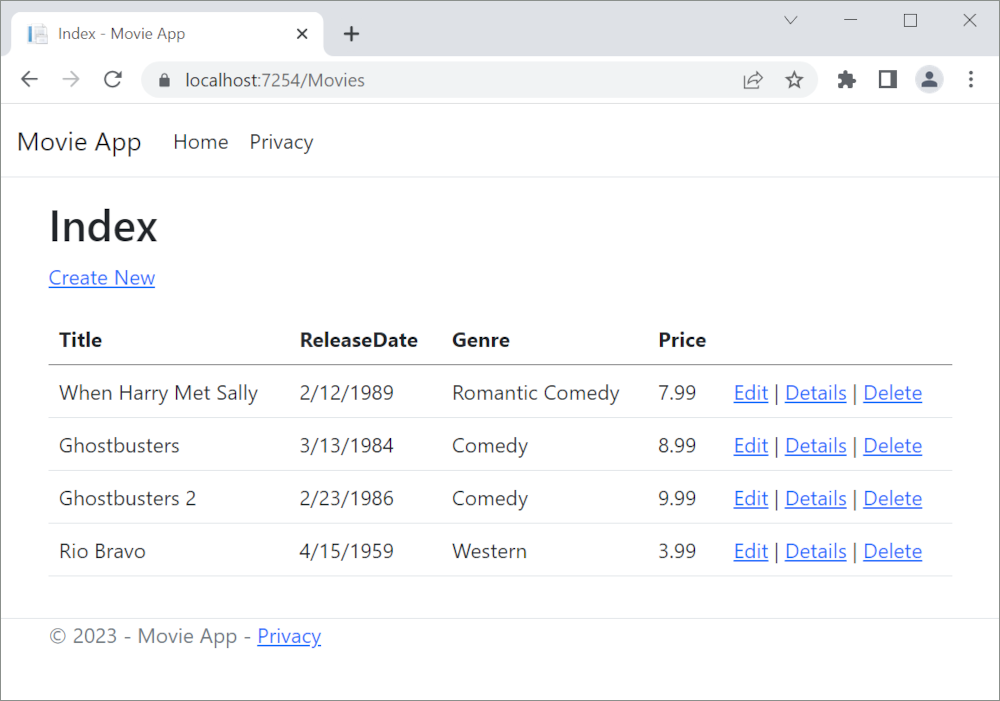1000x701 pixels.
Task: Click the profile avatar icon
Action: 929,79
